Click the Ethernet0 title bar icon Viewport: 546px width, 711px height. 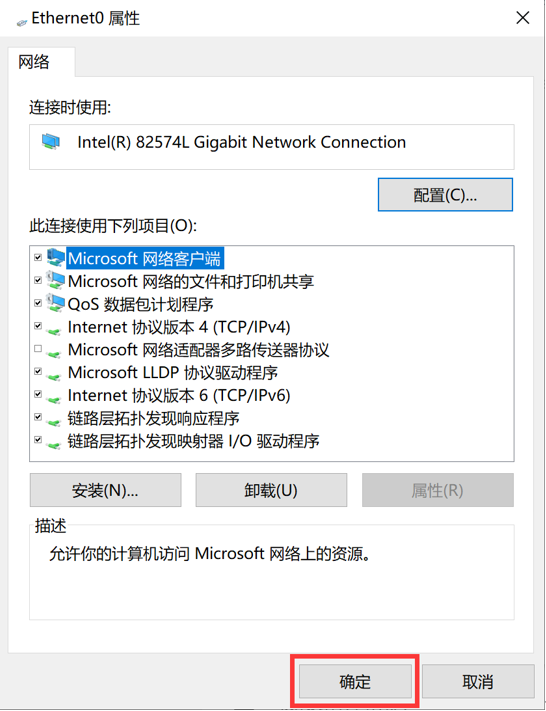[22, 21]
